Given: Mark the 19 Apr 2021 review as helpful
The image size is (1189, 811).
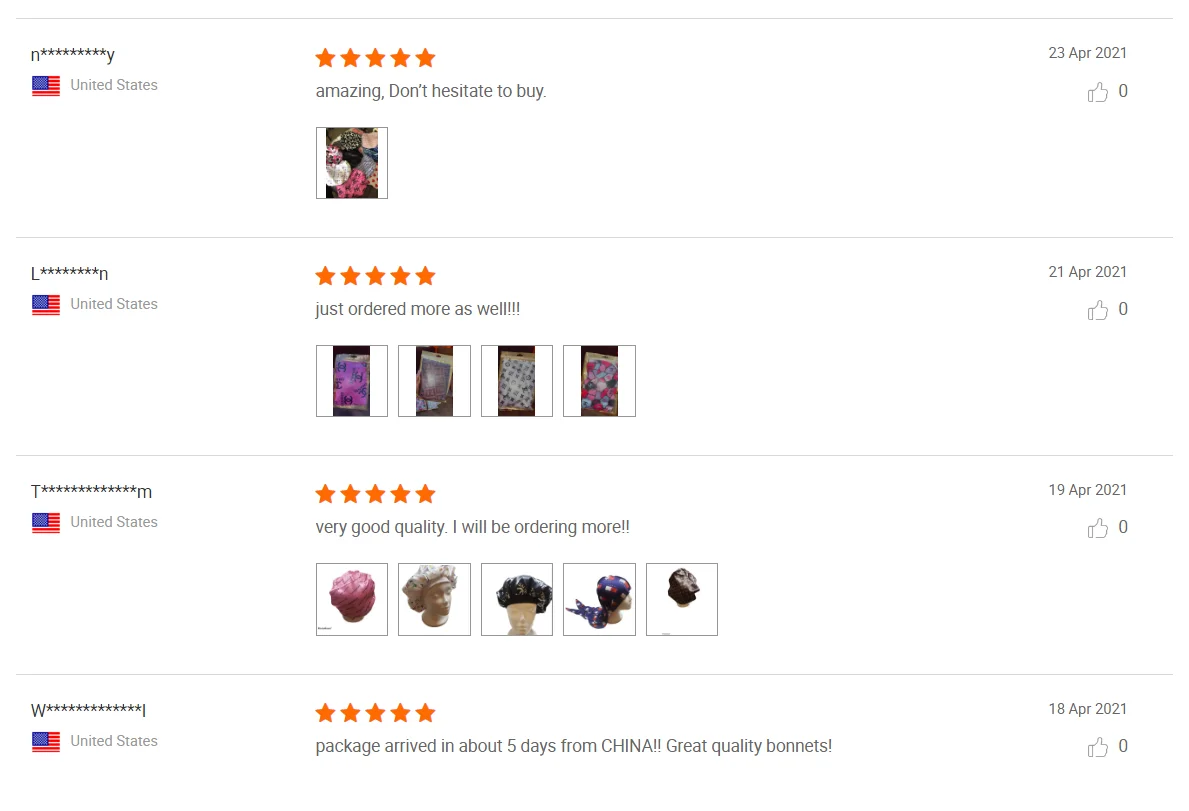Looking at the screenshot, I should click(1097, 528).
